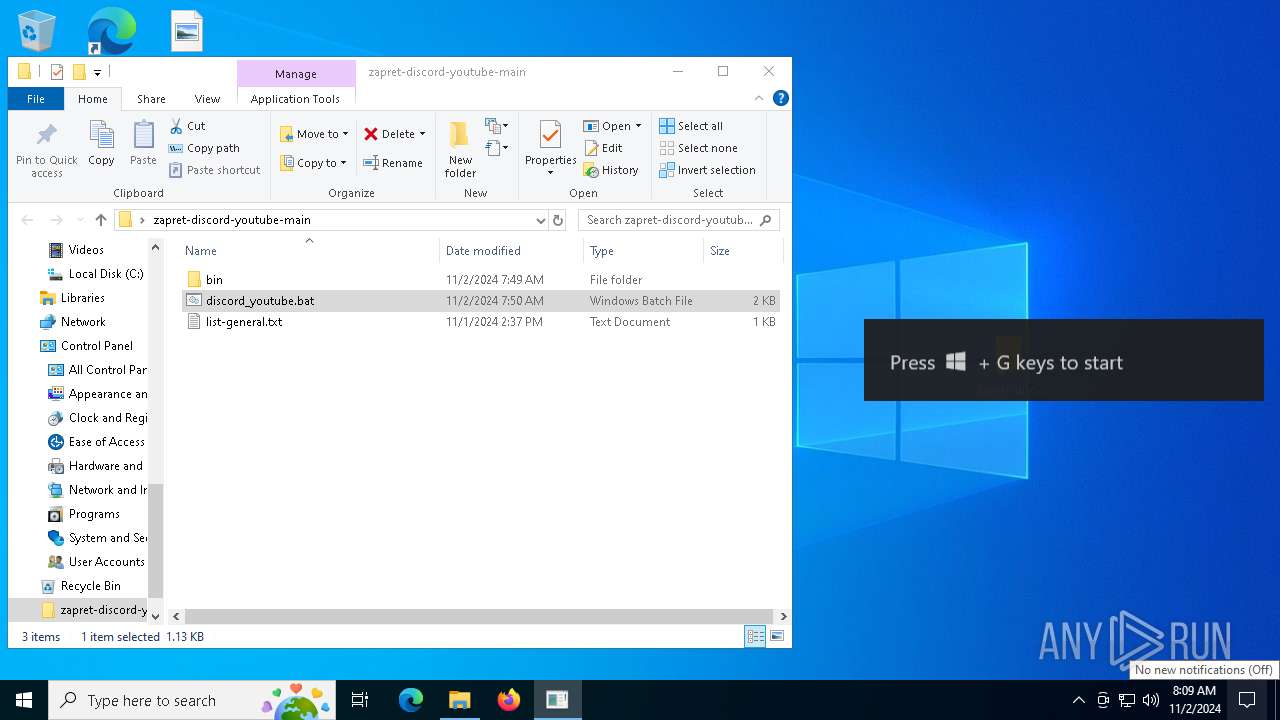Select Control Panel in navigation pane
The width and height of the screenshot is (1280, 720).
86,346
